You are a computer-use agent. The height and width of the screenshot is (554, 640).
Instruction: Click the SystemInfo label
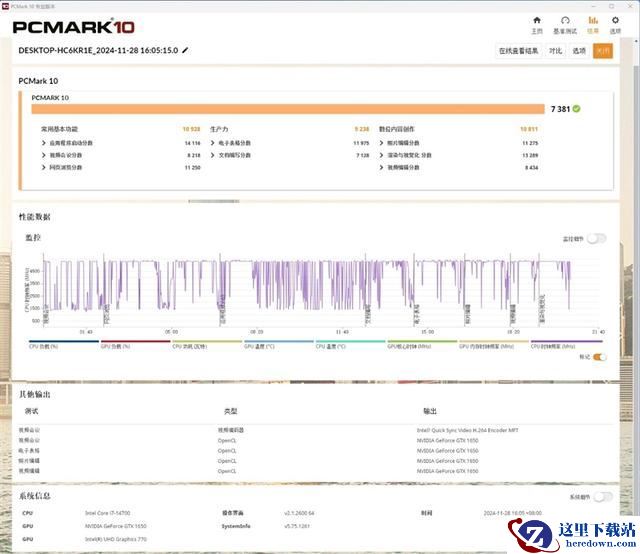[236, 526]
